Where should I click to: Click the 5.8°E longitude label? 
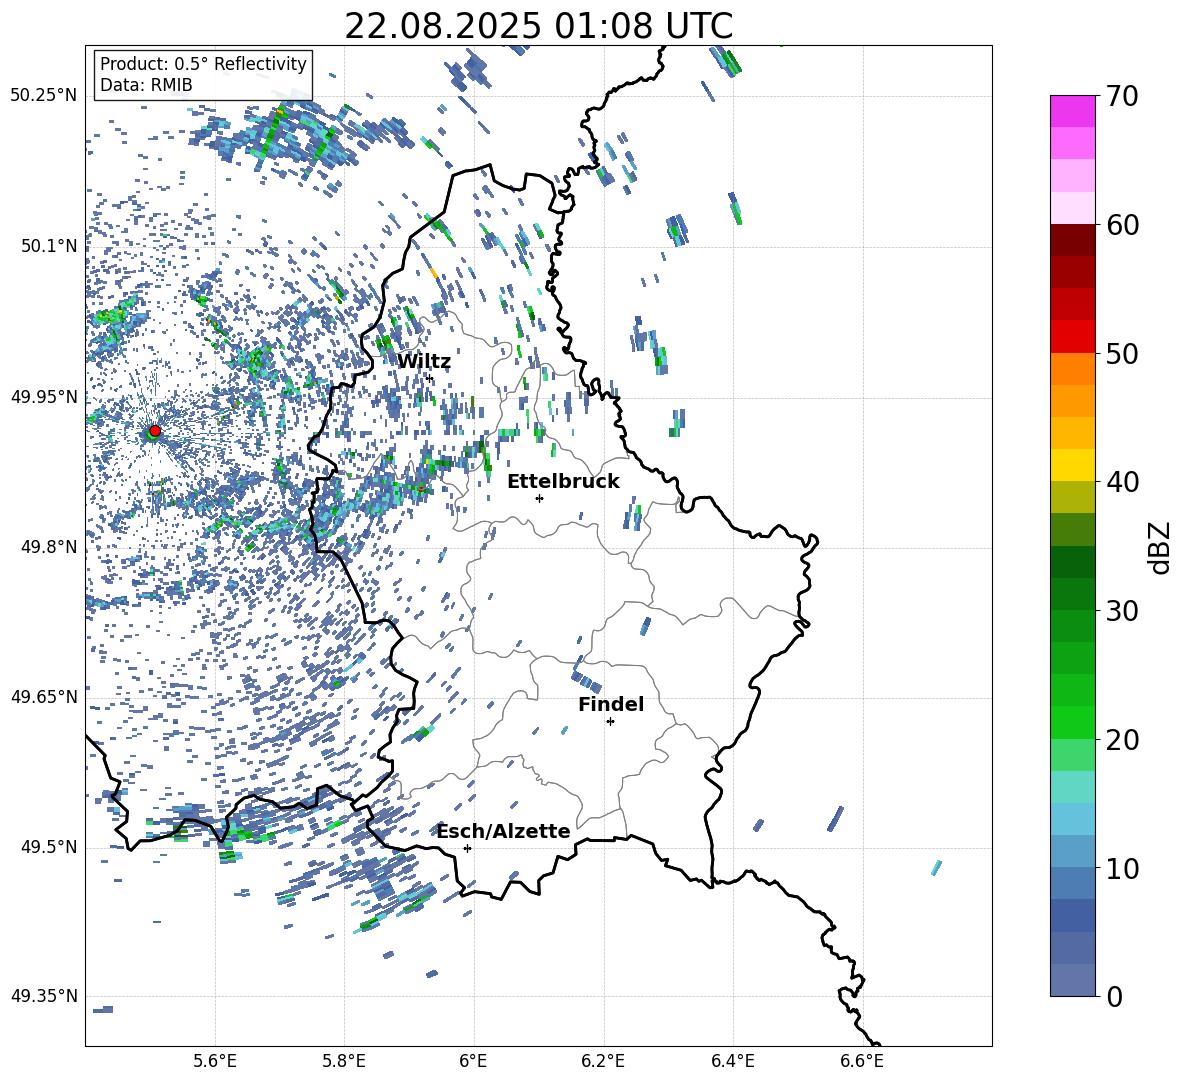pos(344,1061)
